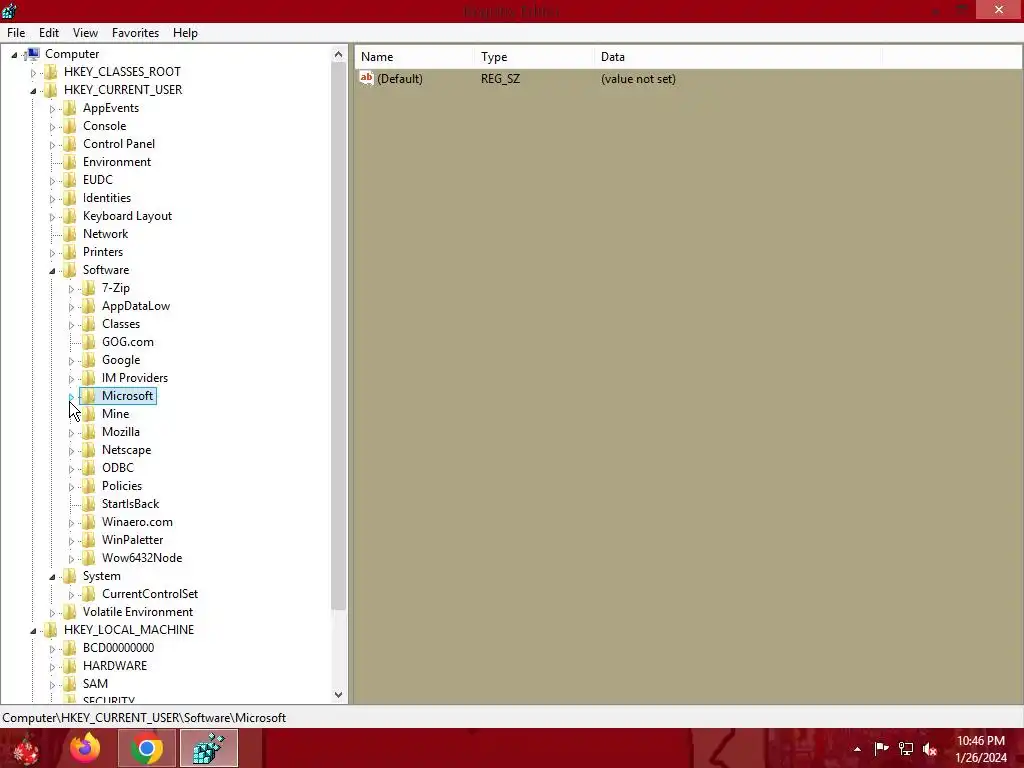Click the (value not set) data cell
The image size is (1024, 768).
tap(638, 79)
